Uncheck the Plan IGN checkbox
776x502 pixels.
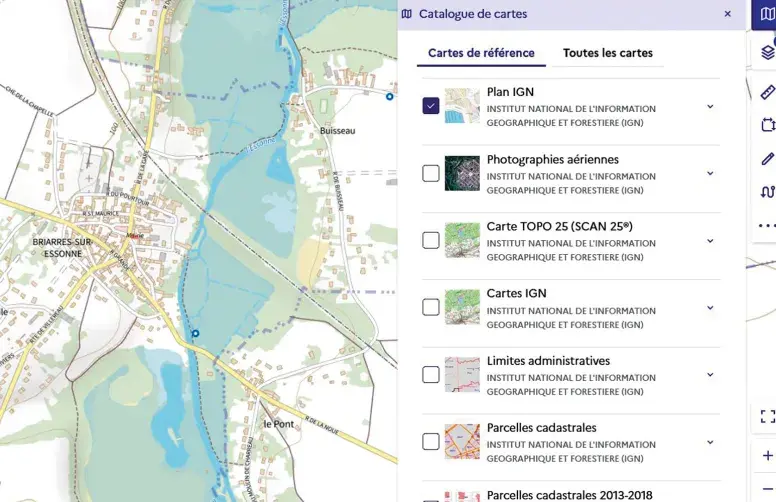[431, 105]
